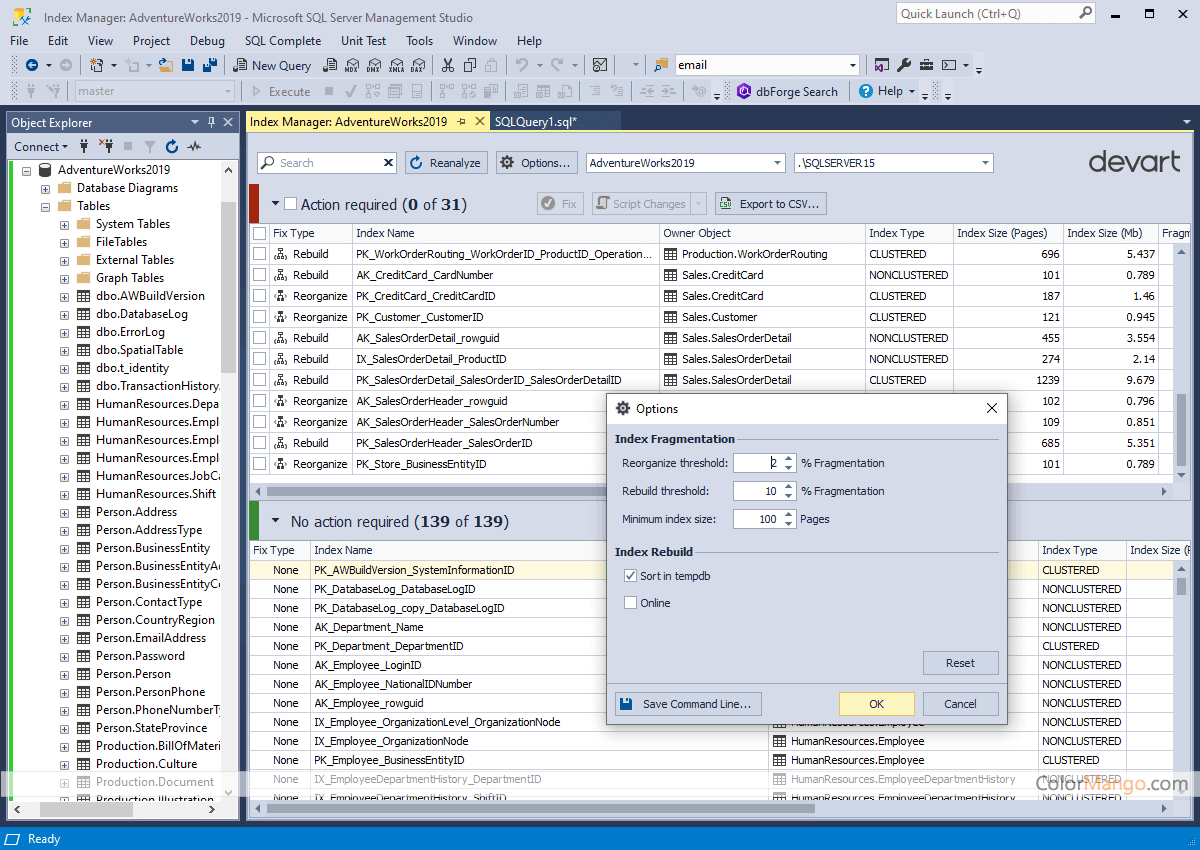Click the Quick Launch search magnifier icon
Screen dimensions: 1200x850
coord(1086,13)
